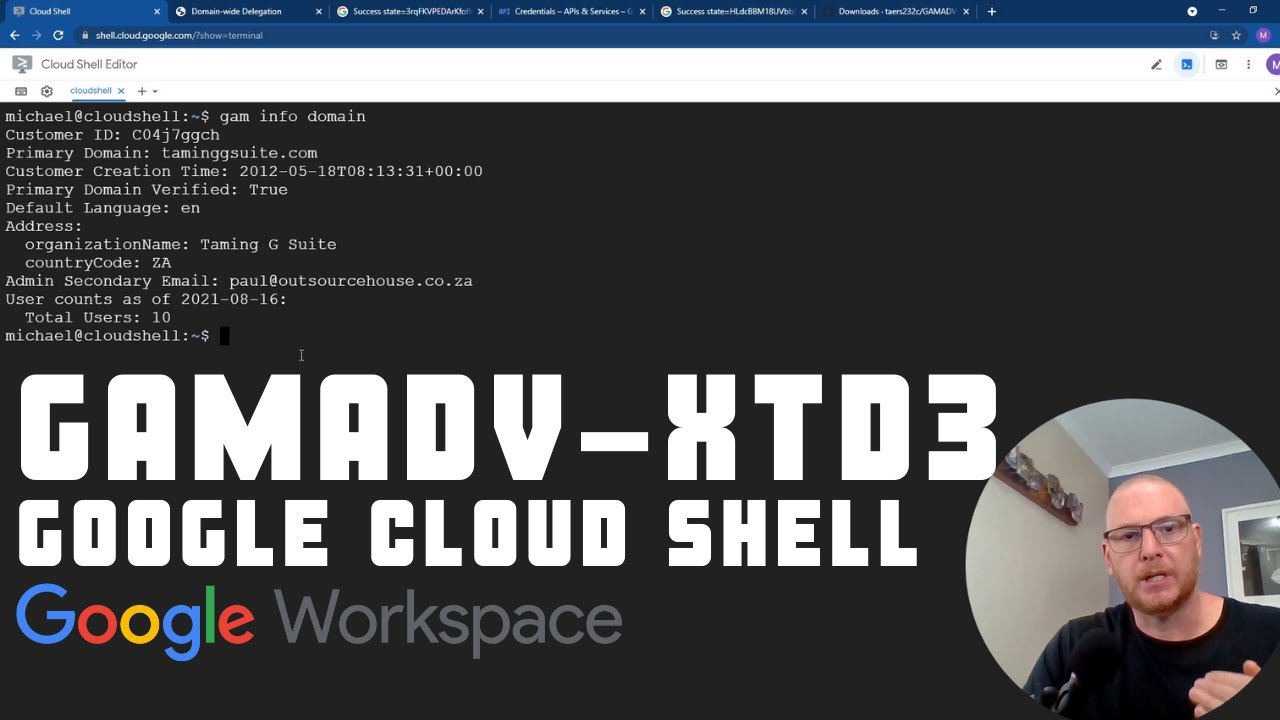Screen dimensions: 1280x720
Task: Click the address bar URL field
Action: [640, 35]
